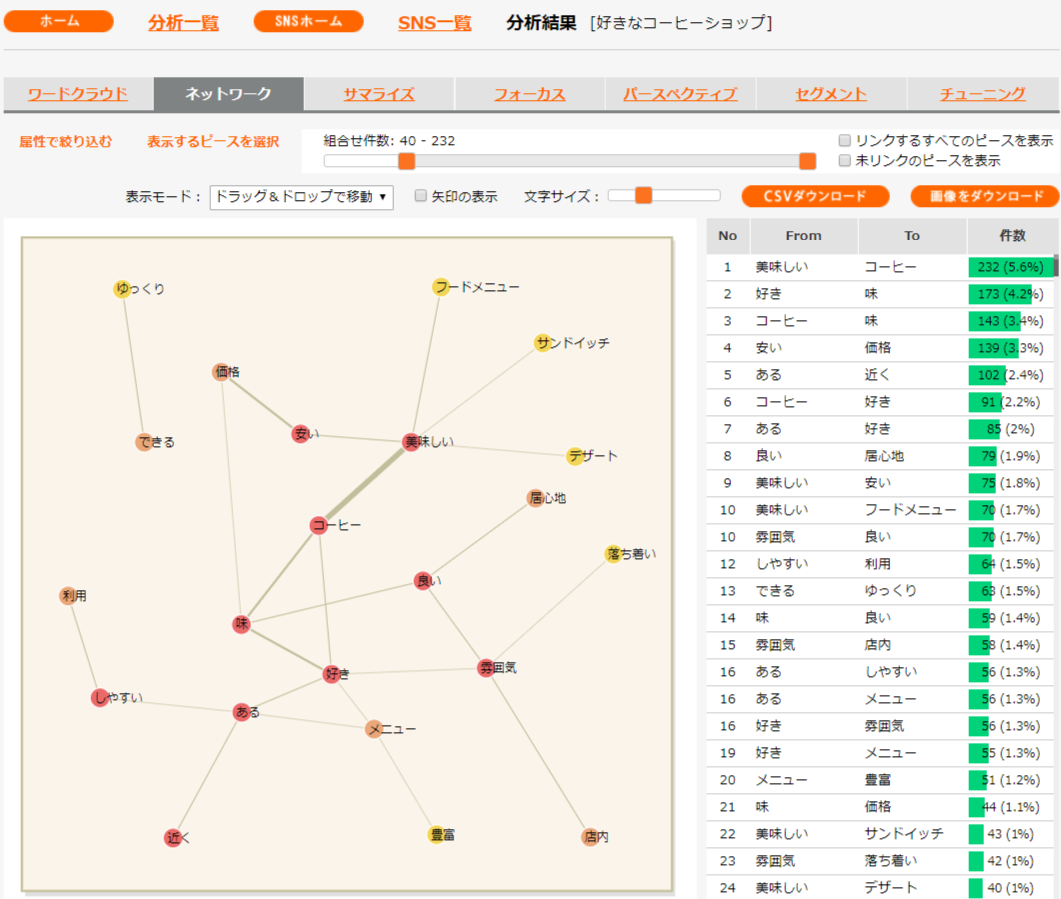Click the 画像をダウンロード button
Image resolution: width=1061 pixels, height=899 pixels.
click(x=984, y=196)
